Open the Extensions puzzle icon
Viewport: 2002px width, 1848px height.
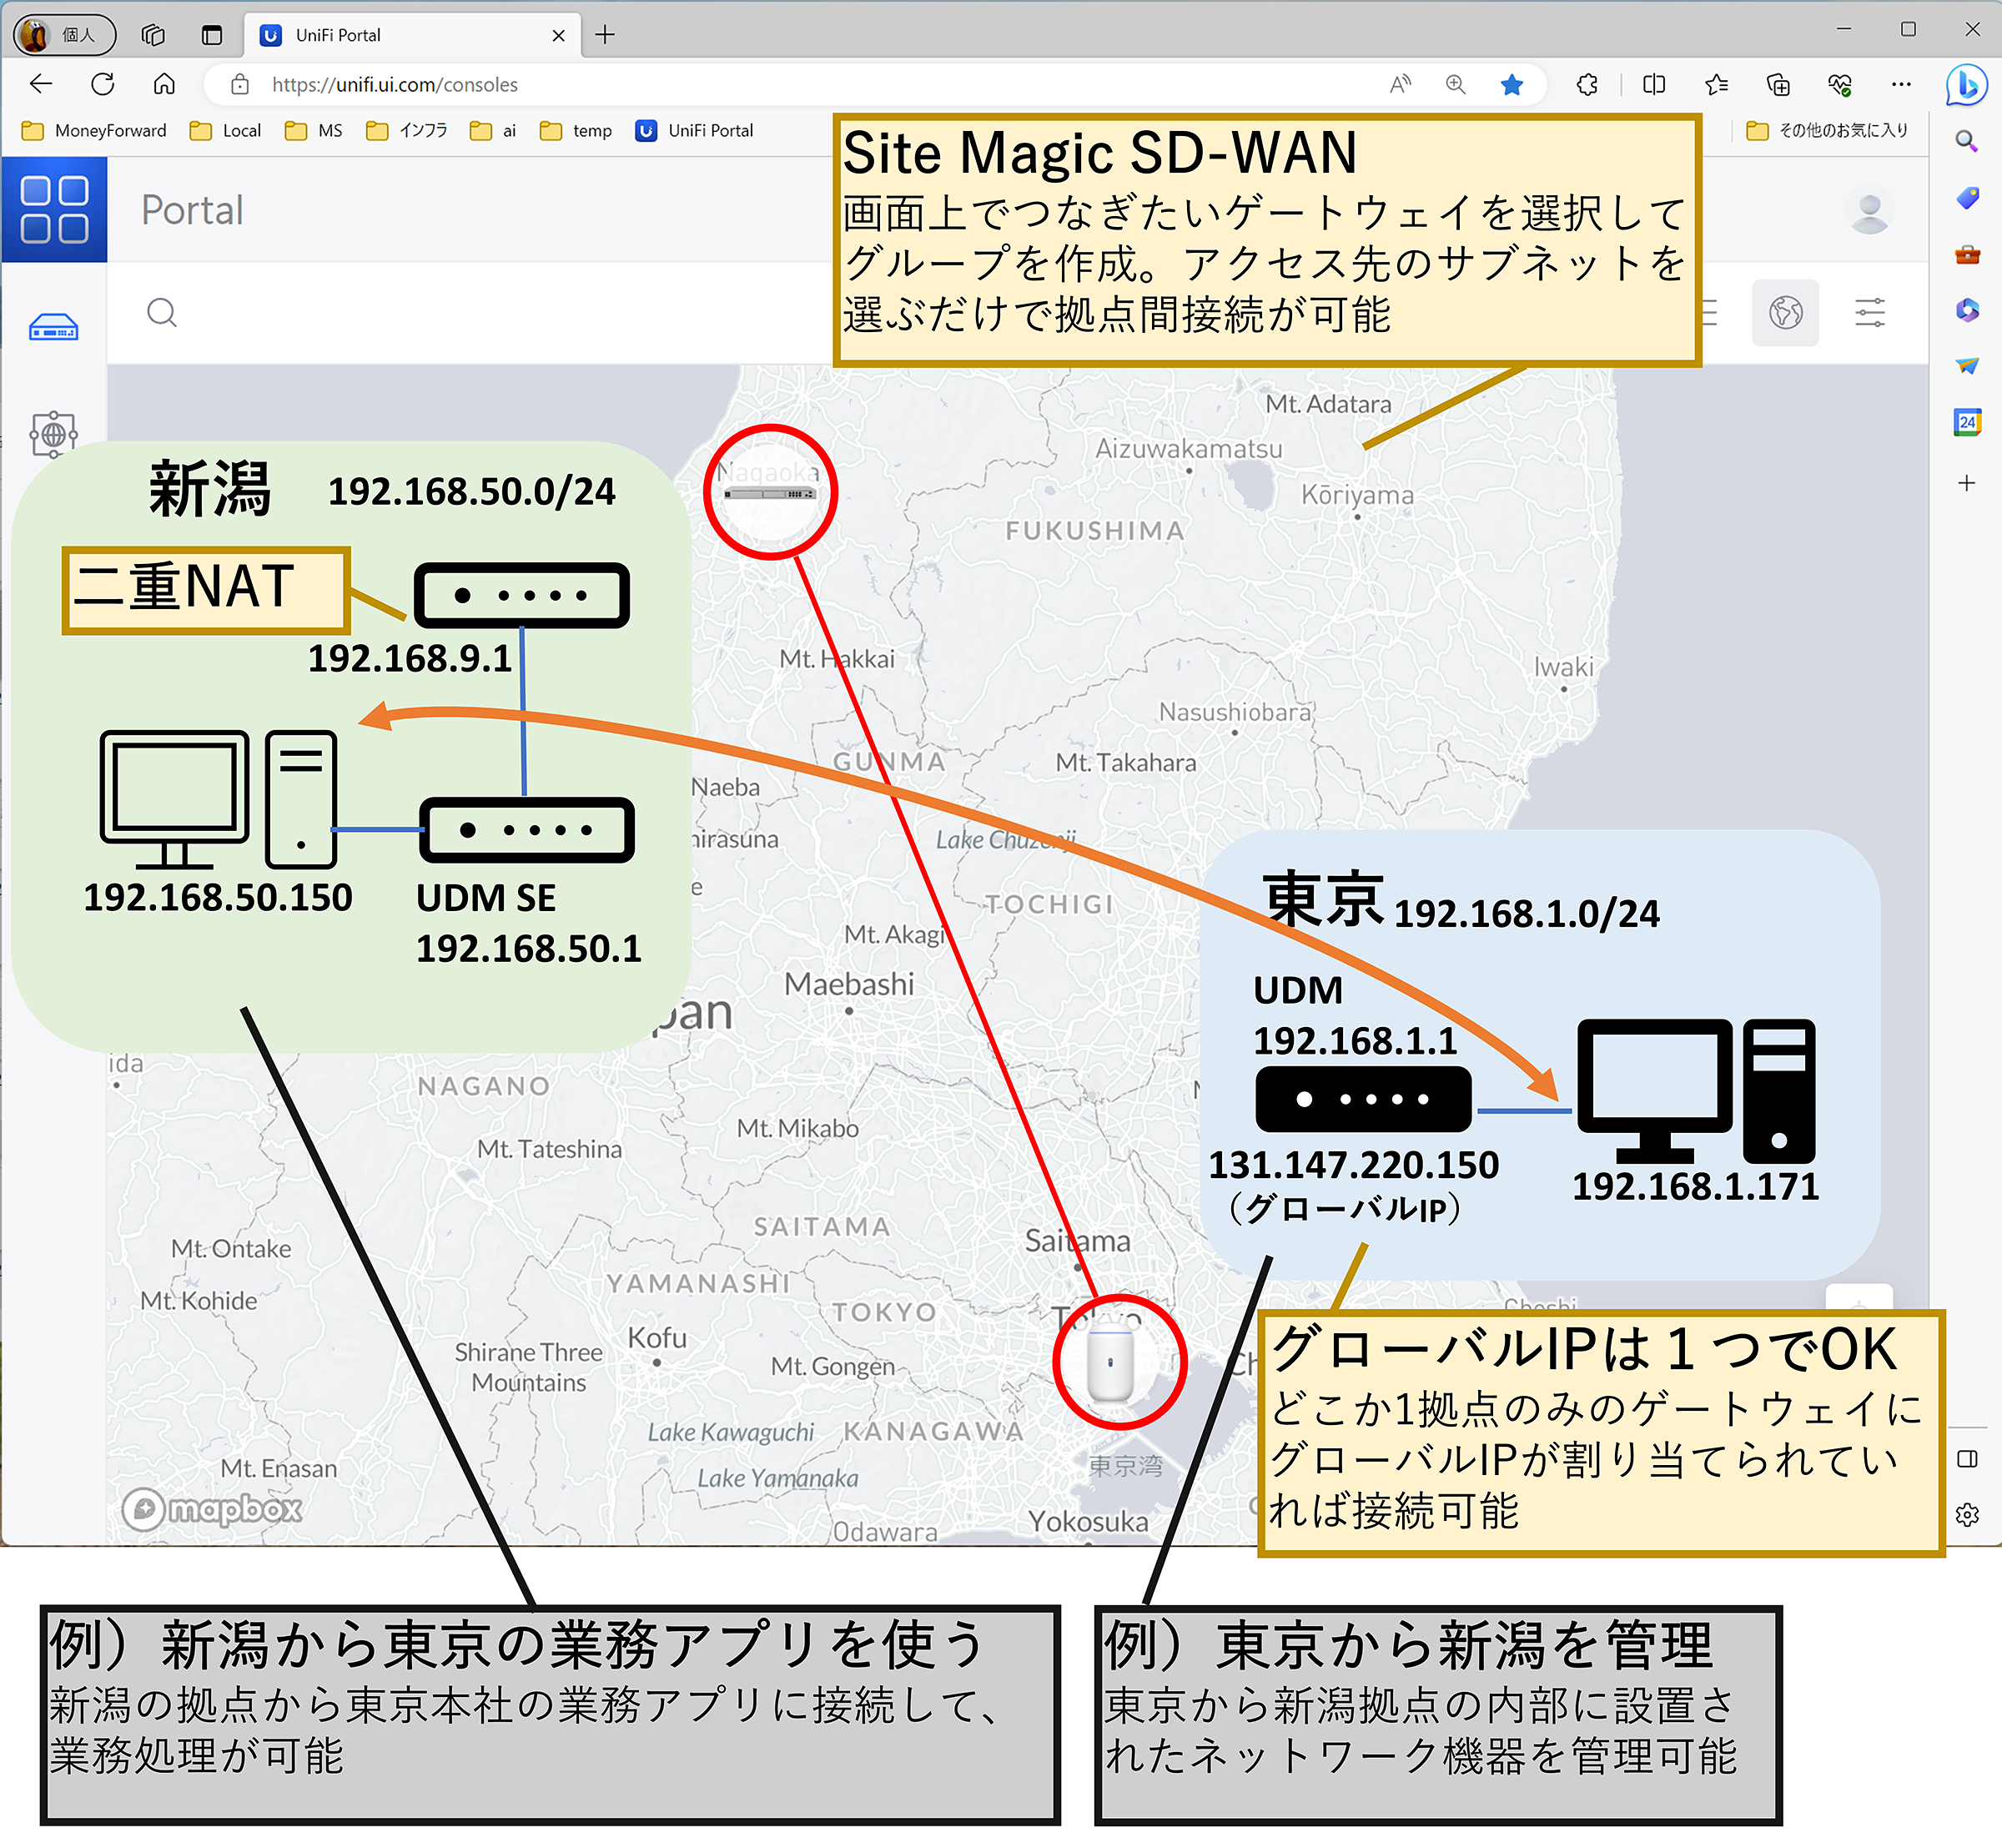[1587, 85]
